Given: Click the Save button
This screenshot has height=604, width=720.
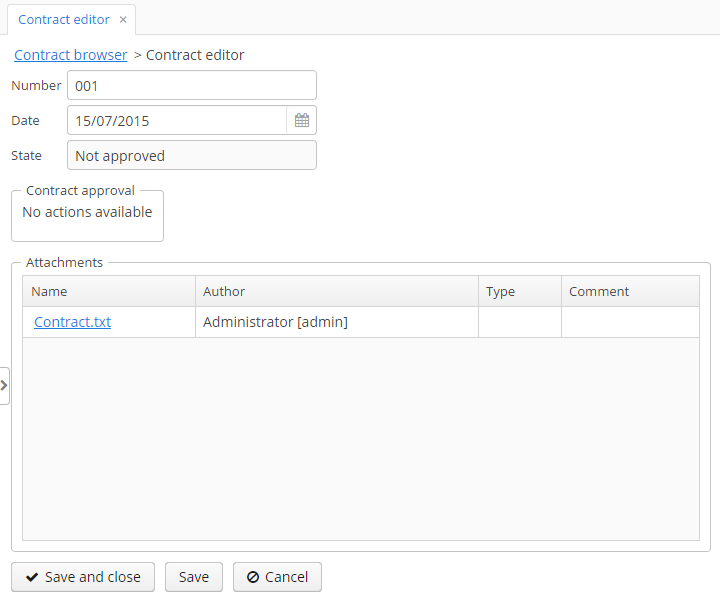Looking at the screenshot, I should pyautogui.click(x=194, y=577).
